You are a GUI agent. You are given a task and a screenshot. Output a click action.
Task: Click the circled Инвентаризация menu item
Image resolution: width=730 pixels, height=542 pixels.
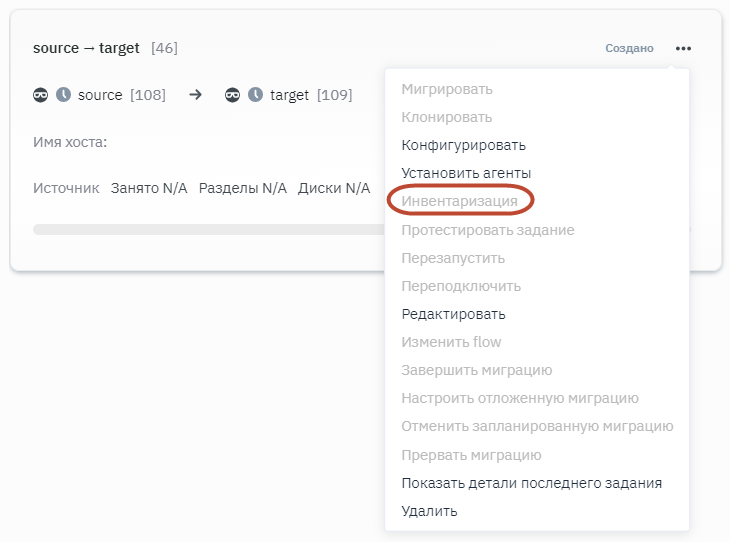(459, 201)
